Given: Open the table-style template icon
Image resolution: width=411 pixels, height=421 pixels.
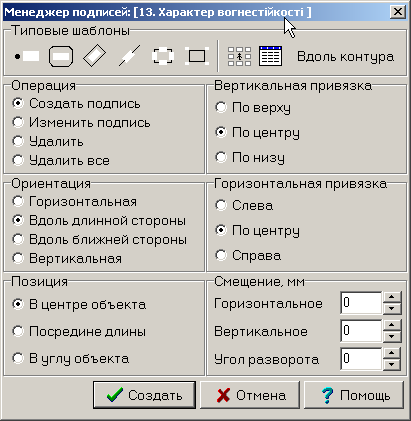Looking at the screenshot, I should click(270, 56).
